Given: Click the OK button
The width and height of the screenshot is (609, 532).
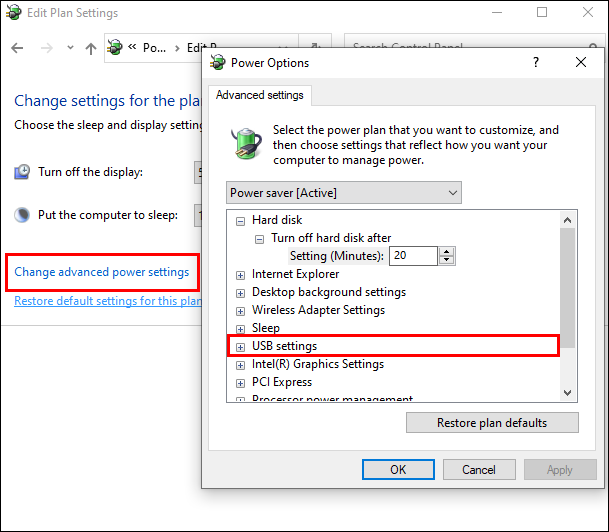Looking at the screenshot, I should (x=398, y=469).
